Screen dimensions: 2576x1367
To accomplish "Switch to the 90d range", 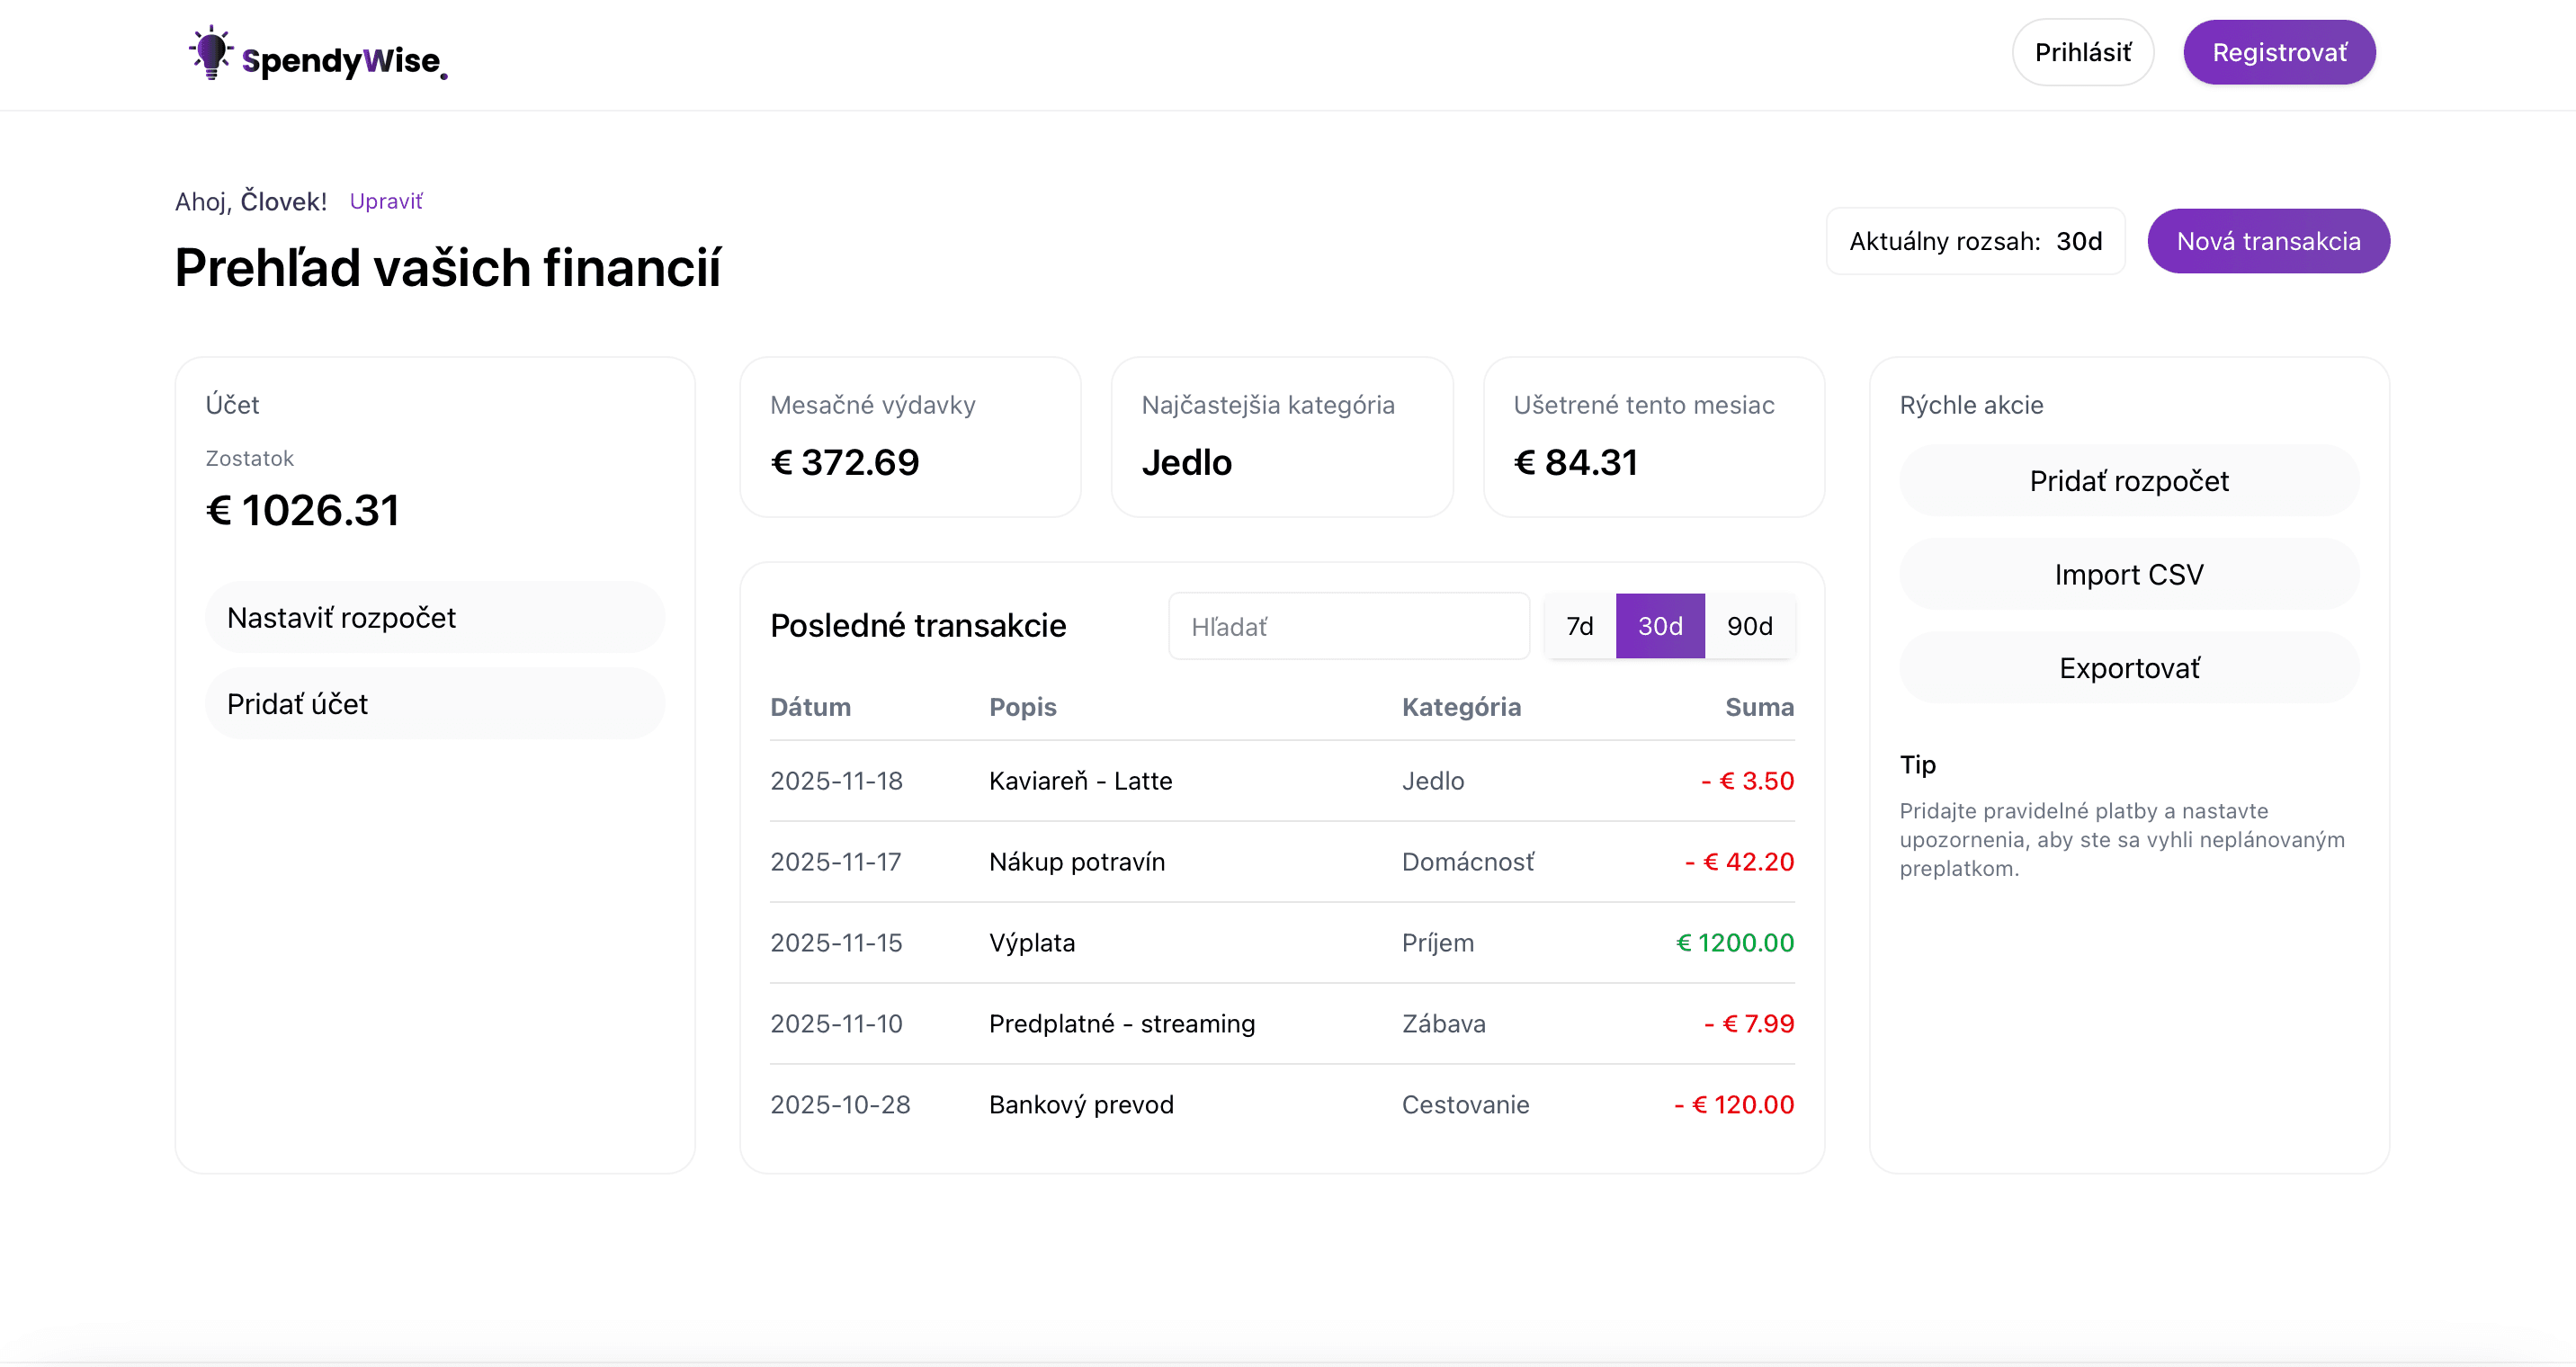I will coord(1749,626).
